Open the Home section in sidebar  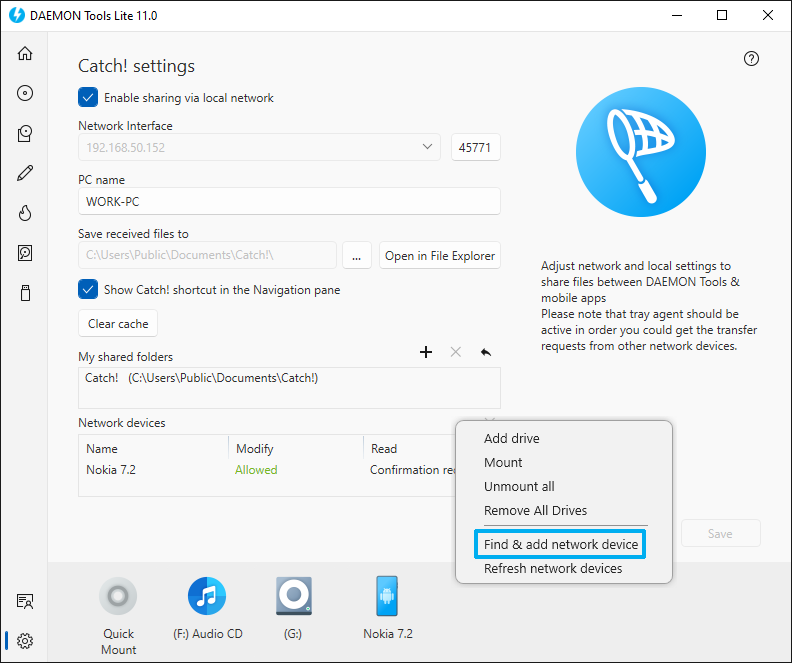click(25, 54)
